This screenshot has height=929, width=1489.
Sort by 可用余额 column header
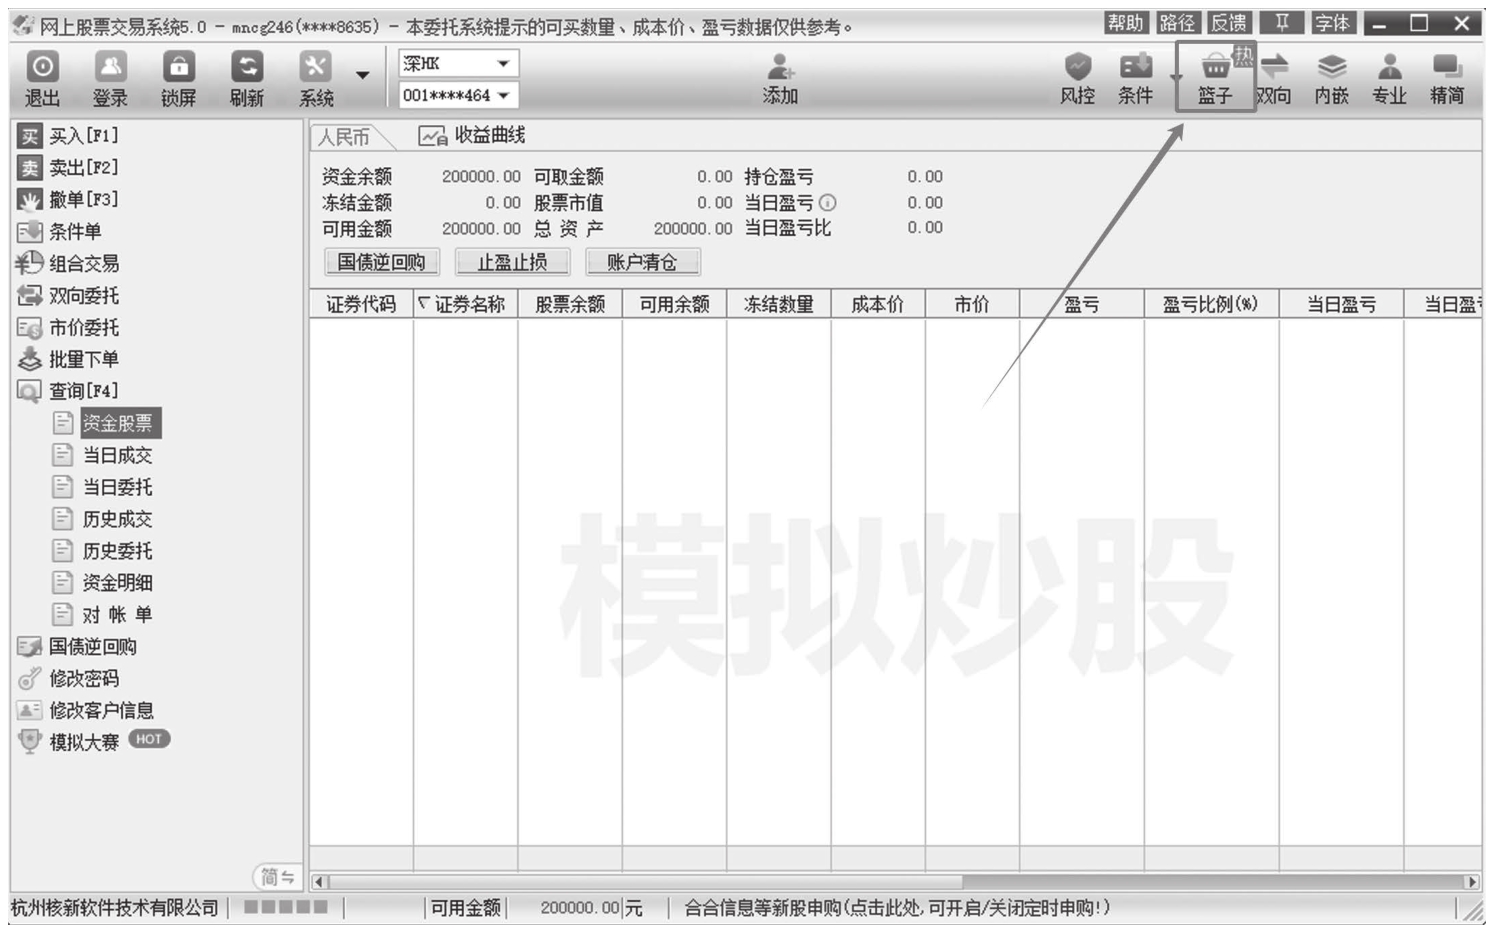[x=674, y=304]
